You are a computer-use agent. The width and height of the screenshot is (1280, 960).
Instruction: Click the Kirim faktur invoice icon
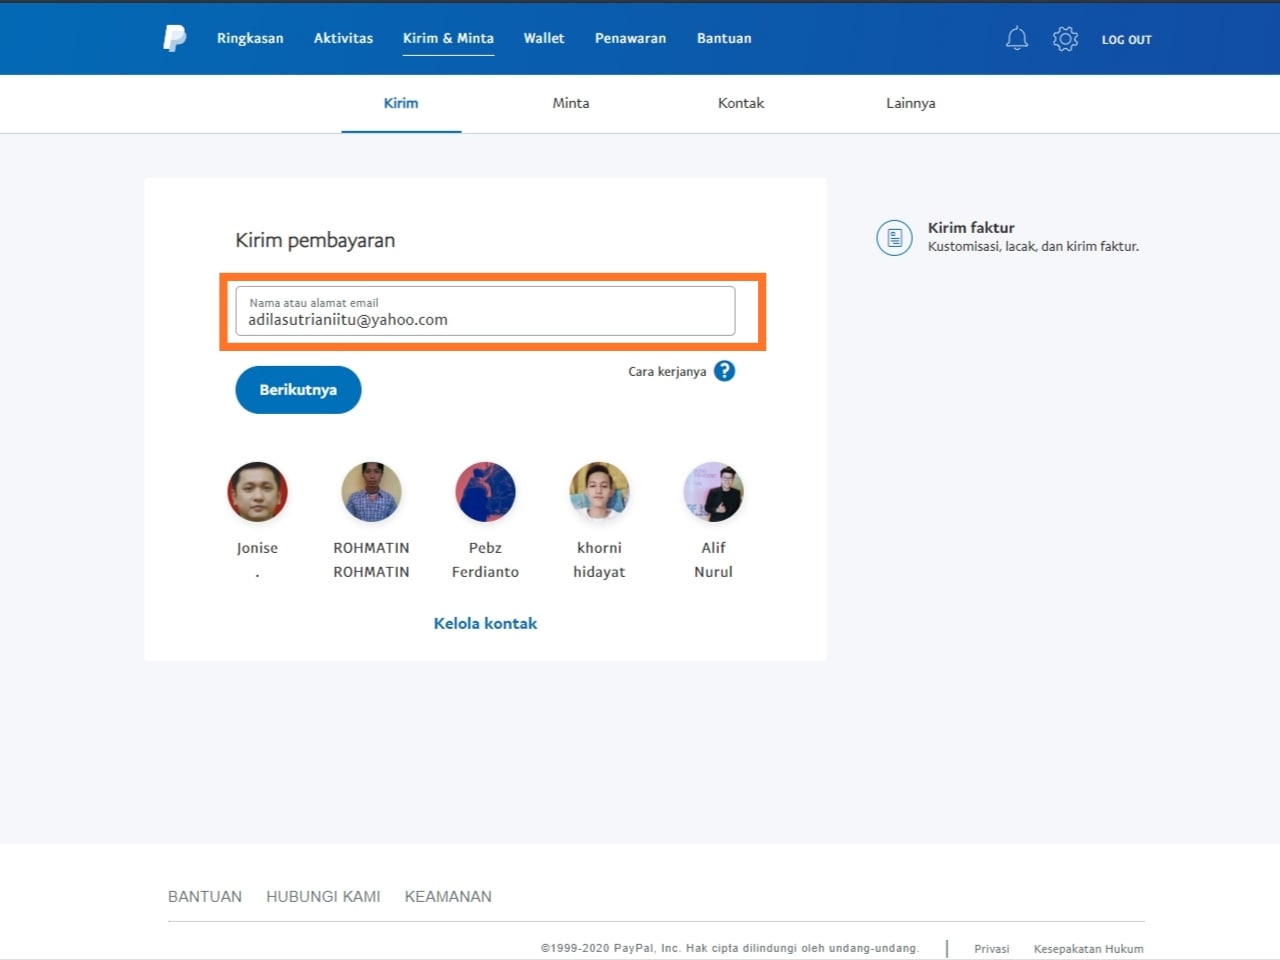pyautogui.click(x=893, y=238)
